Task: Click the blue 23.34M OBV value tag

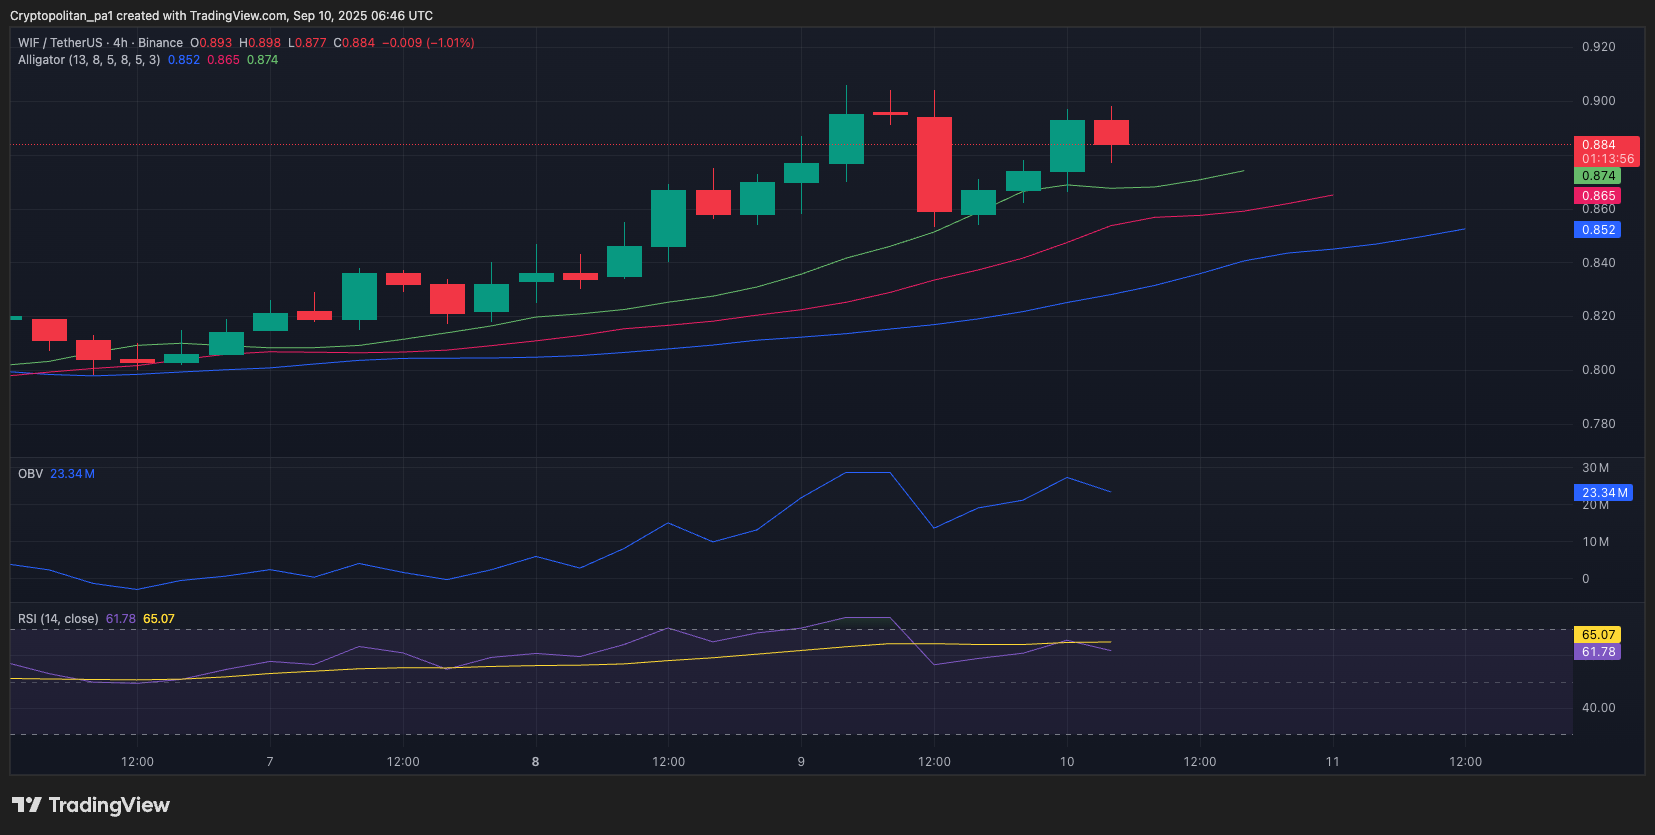Action: pos(1603,493)
